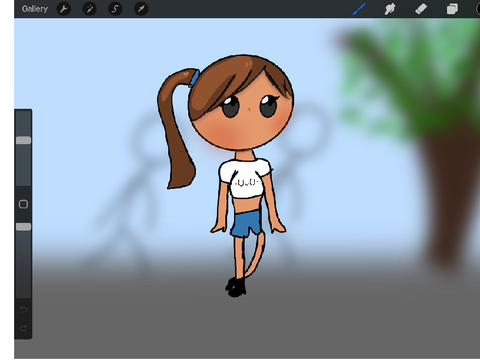Open the Adjustments magic wand menu
Viewport: 480px width, 360px height.
click(89, 9)
